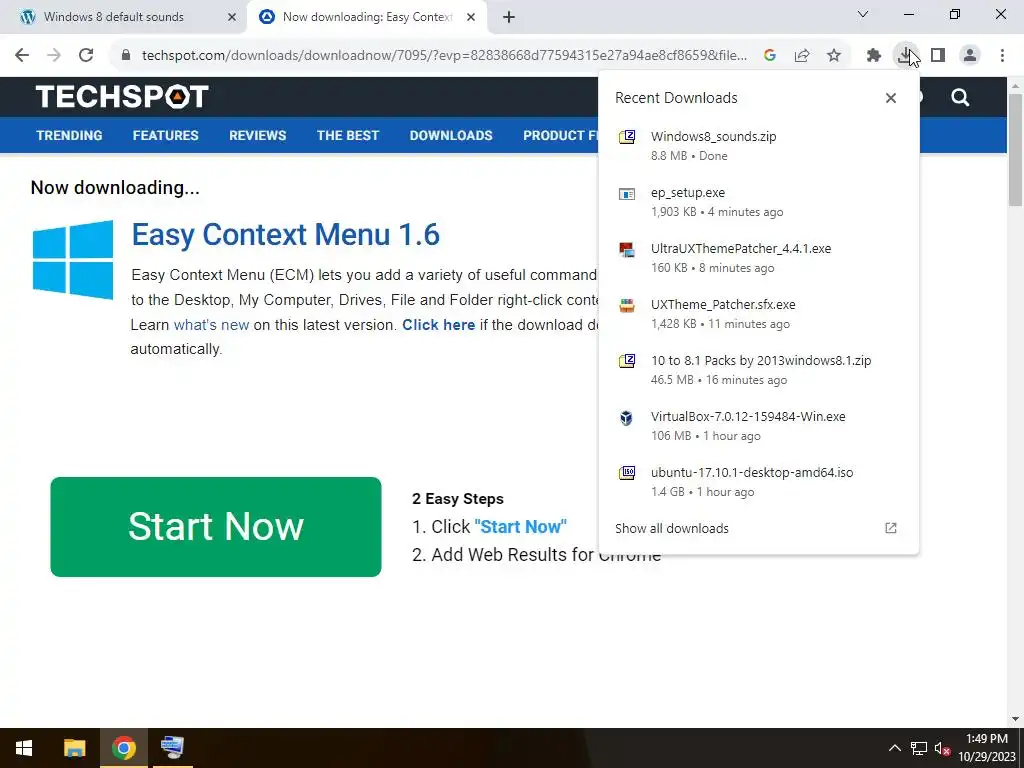The width and height of the screenshot is (1024, 768).
Task: Open the new tab plus button
Action: [x=509, y=17]
